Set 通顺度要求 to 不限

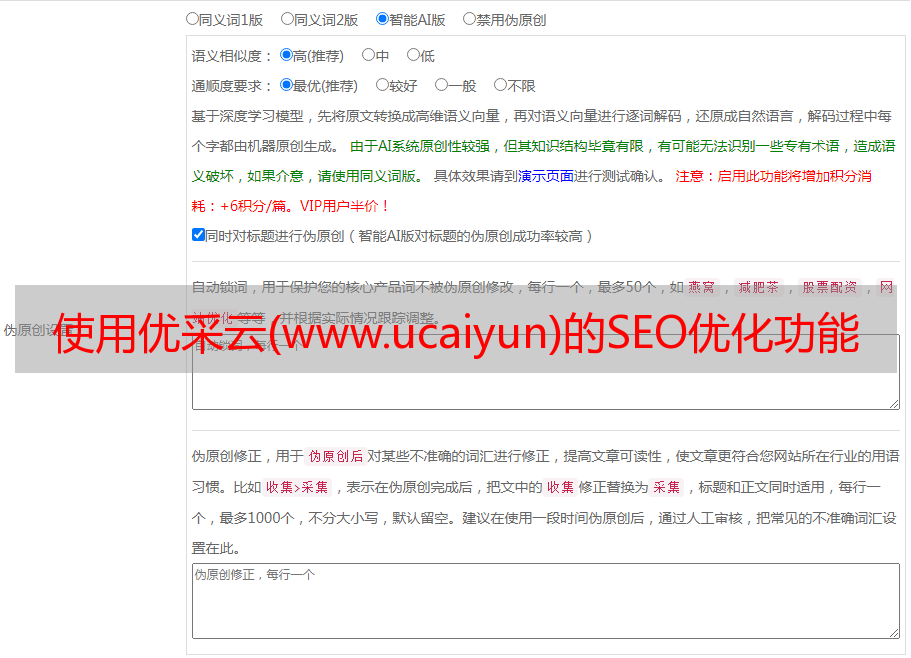[500, 85]
